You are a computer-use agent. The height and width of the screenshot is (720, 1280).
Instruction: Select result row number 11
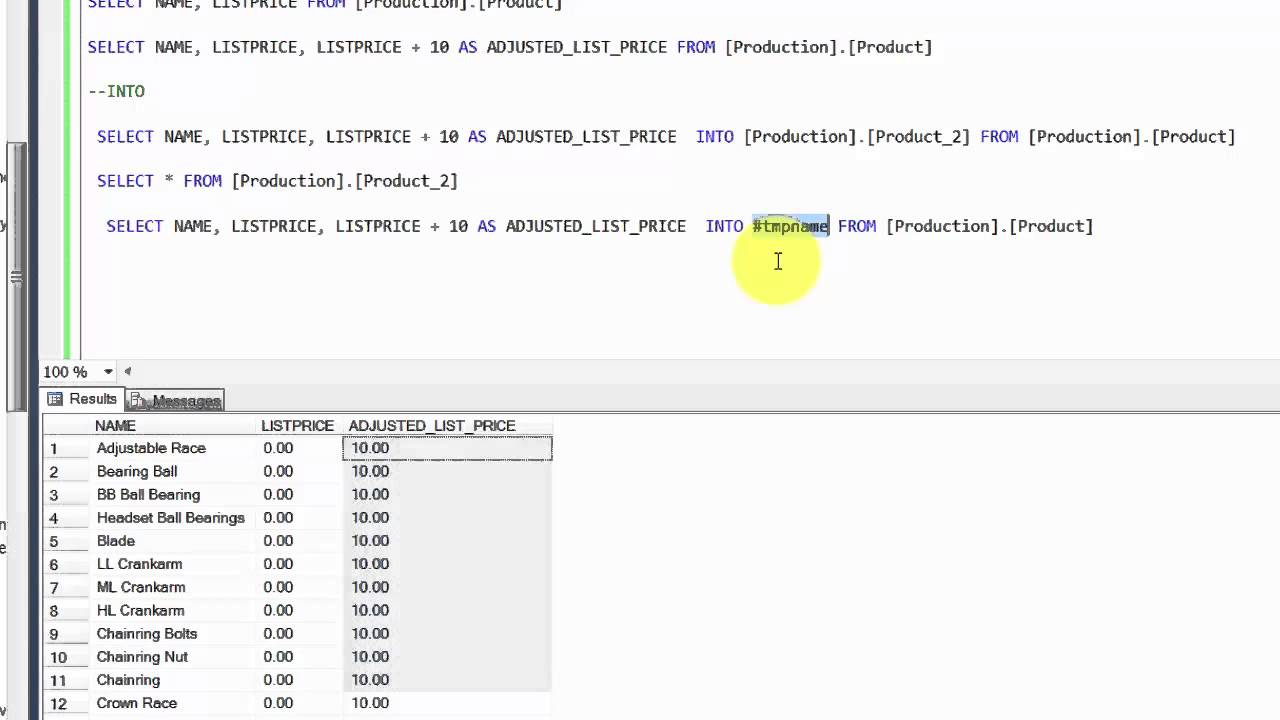tap(67, 680)
